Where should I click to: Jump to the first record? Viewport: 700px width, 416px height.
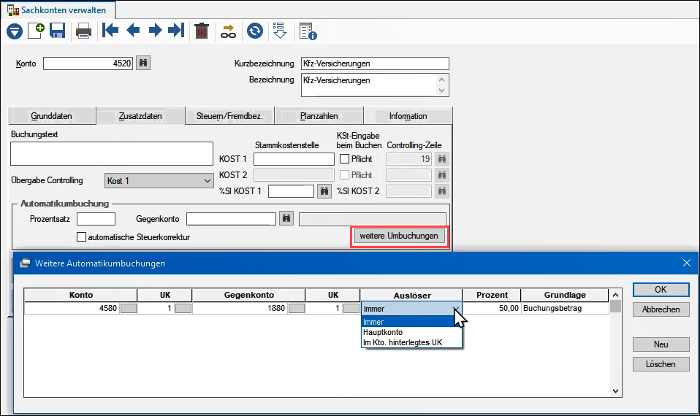pyautogui.click(x=110, y=30)
